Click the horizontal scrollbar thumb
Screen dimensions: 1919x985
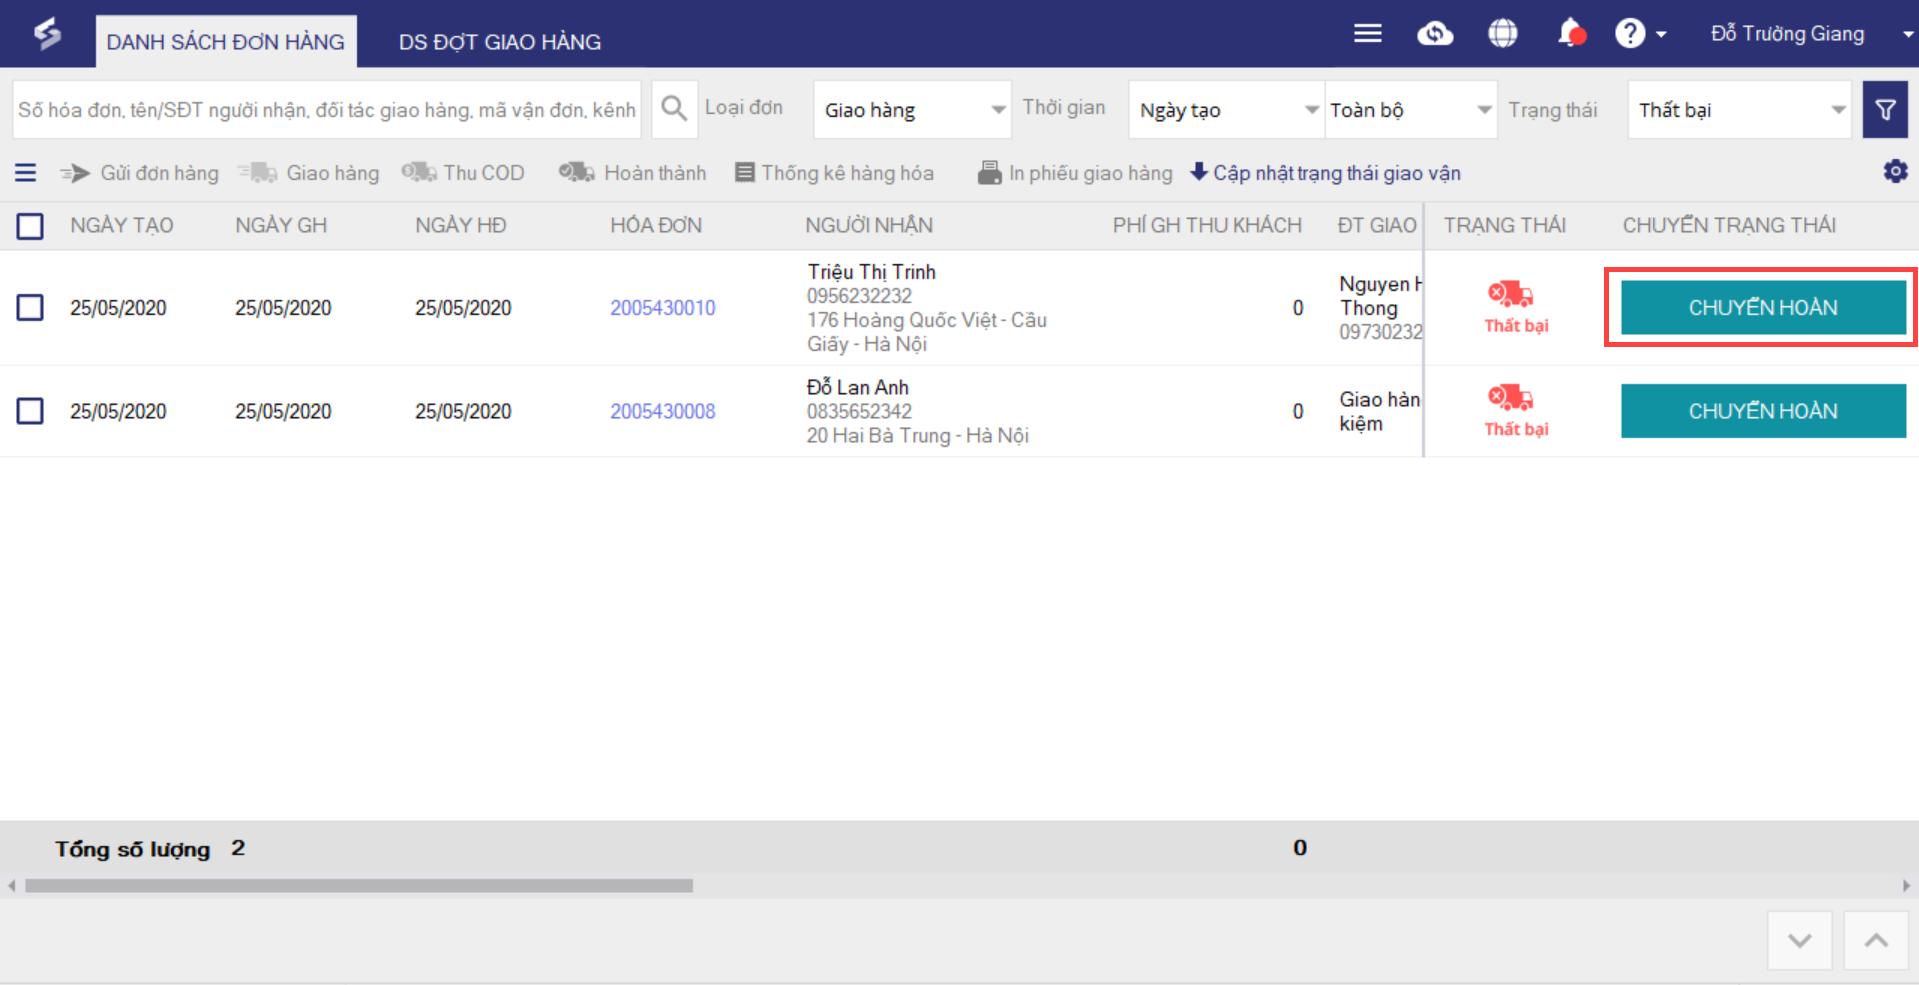pos(359,886)
